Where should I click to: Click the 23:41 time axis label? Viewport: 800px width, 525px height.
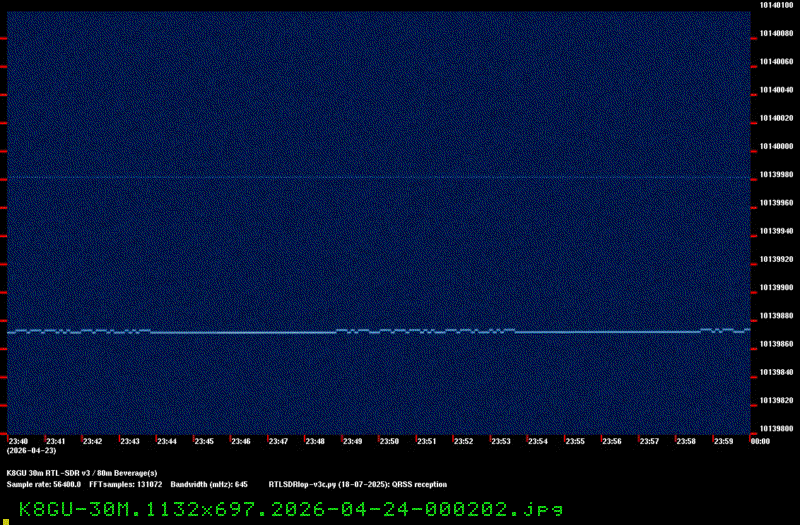[x=56, y=441]
